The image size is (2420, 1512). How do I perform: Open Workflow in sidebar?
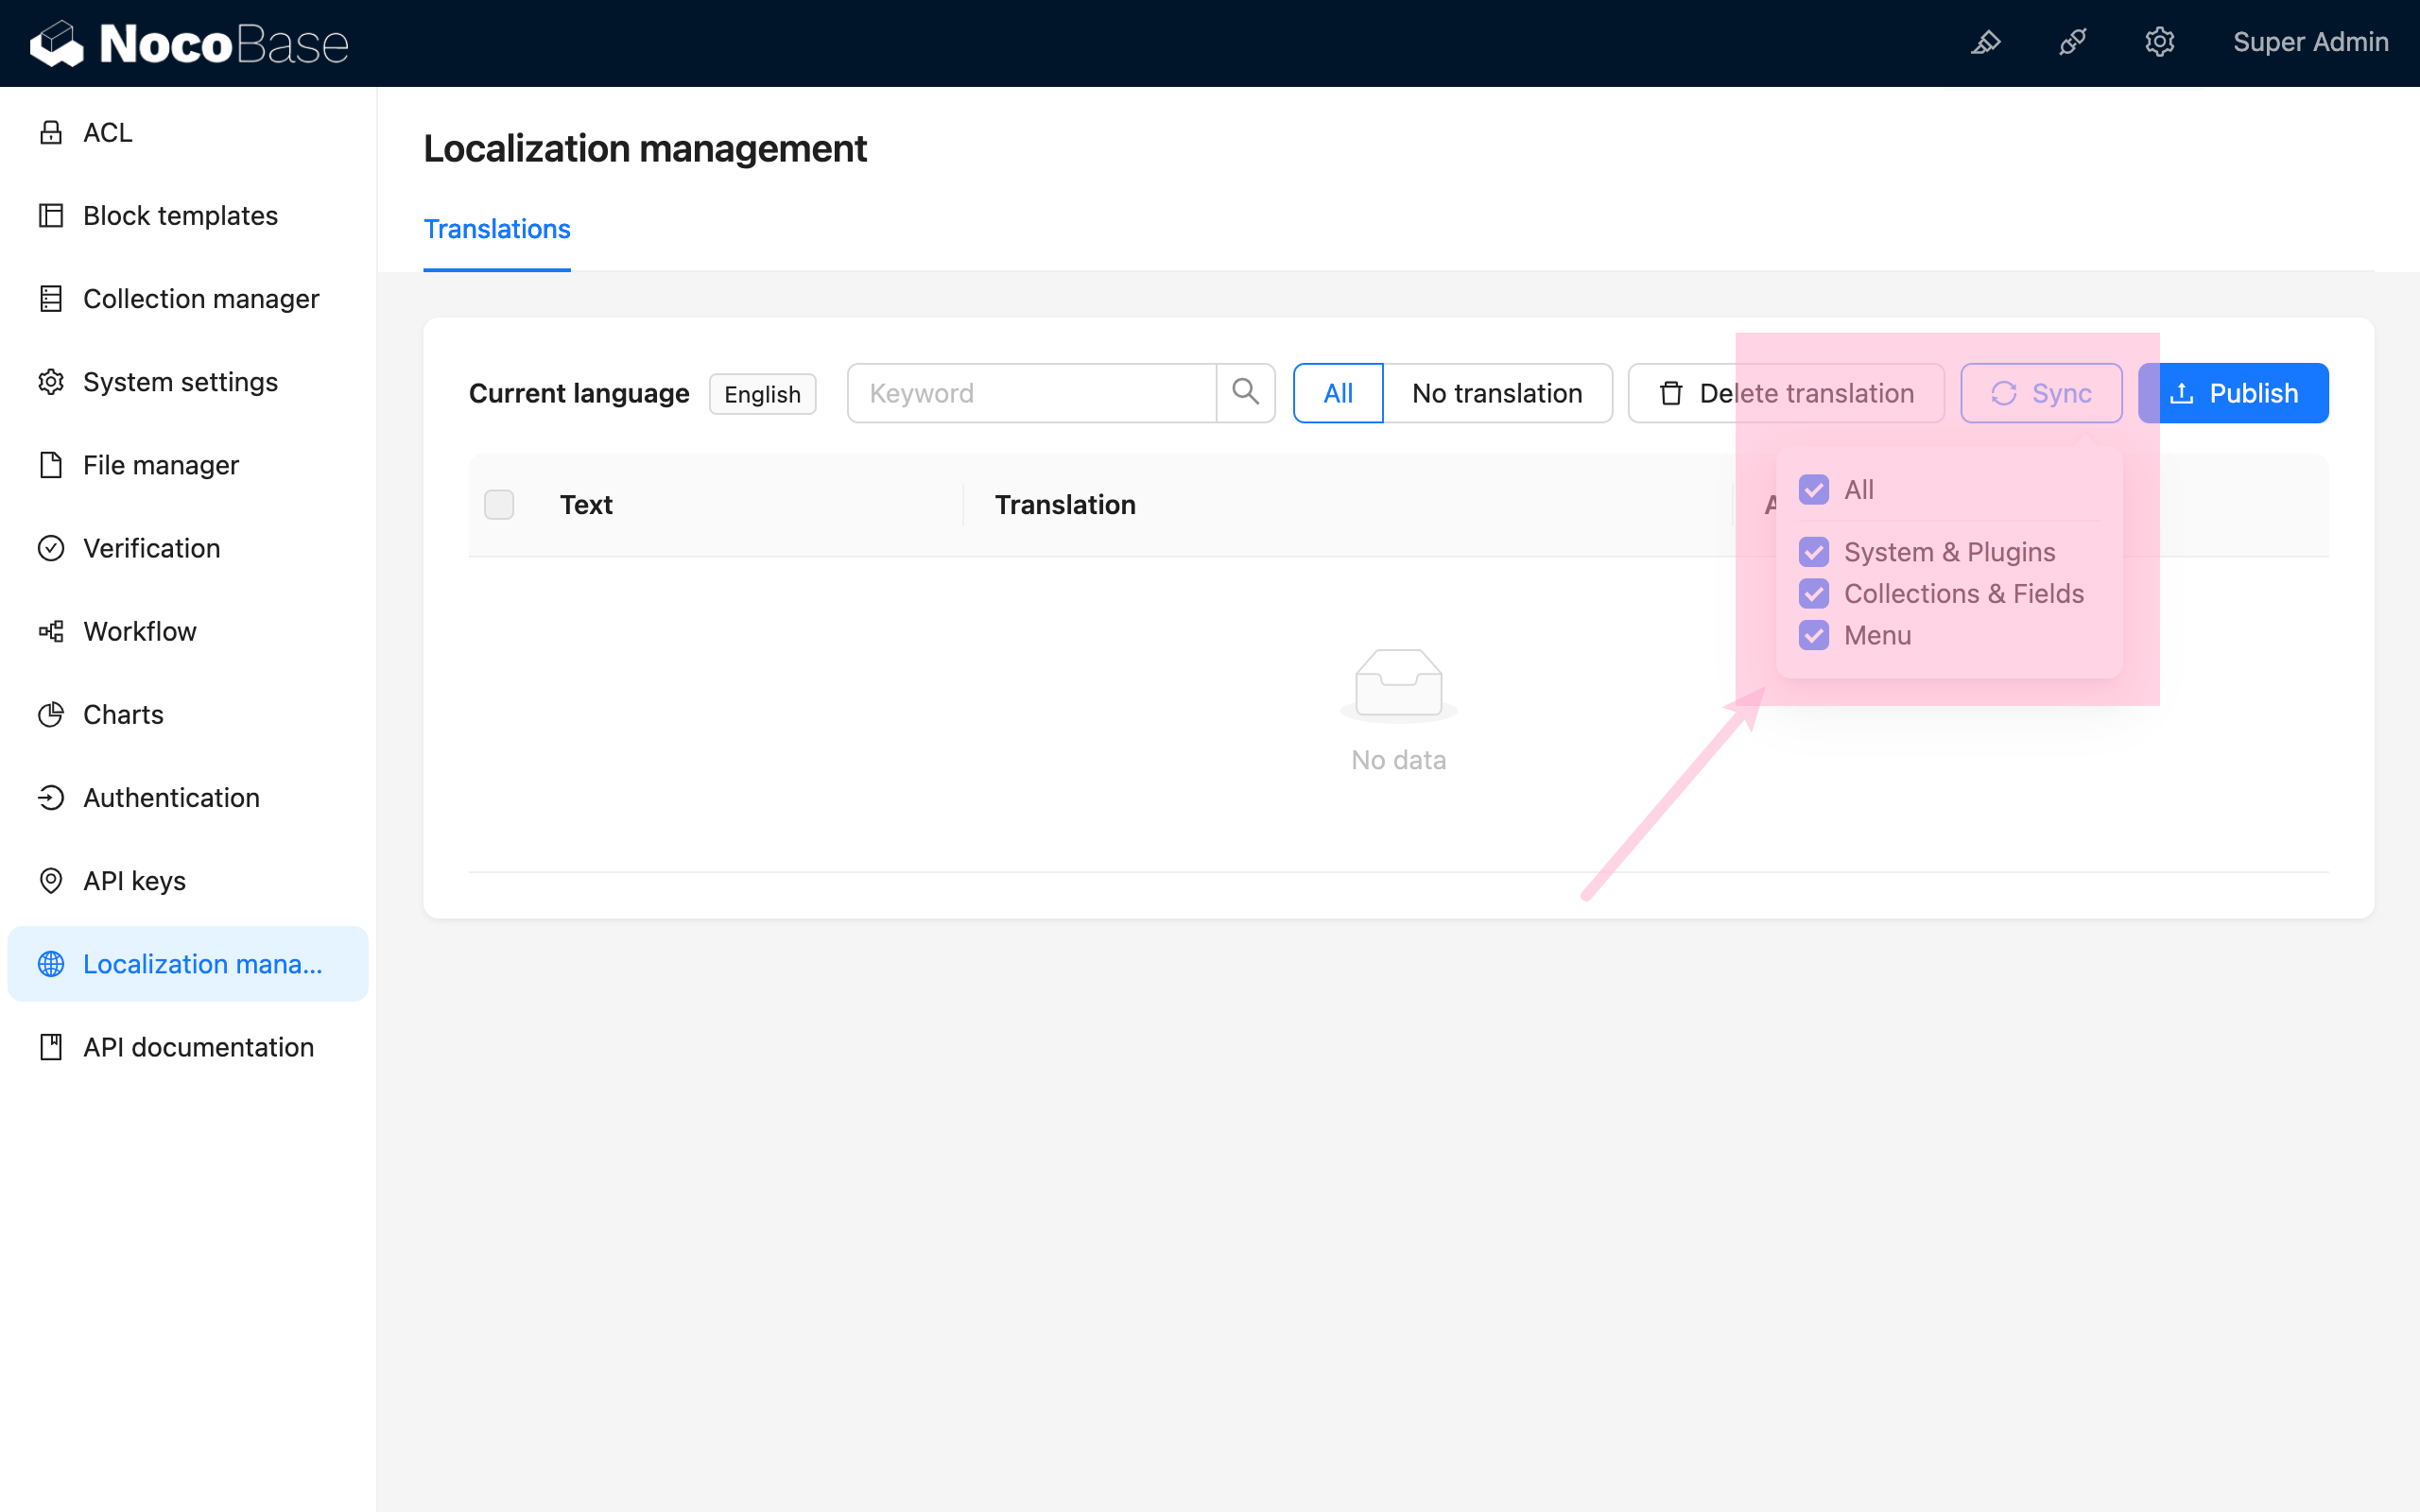[x=139, y=631]
